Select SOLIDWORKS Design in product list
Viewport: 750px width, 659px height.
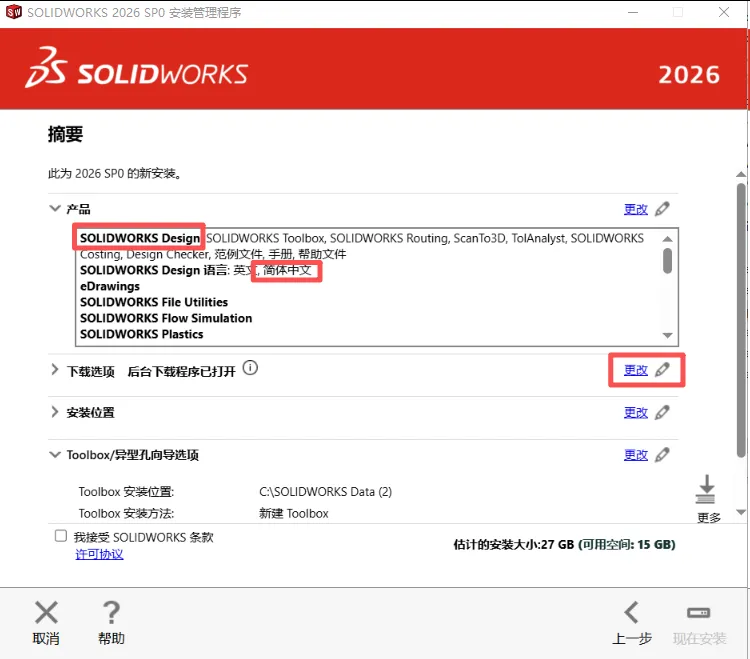tap(140, 238)
